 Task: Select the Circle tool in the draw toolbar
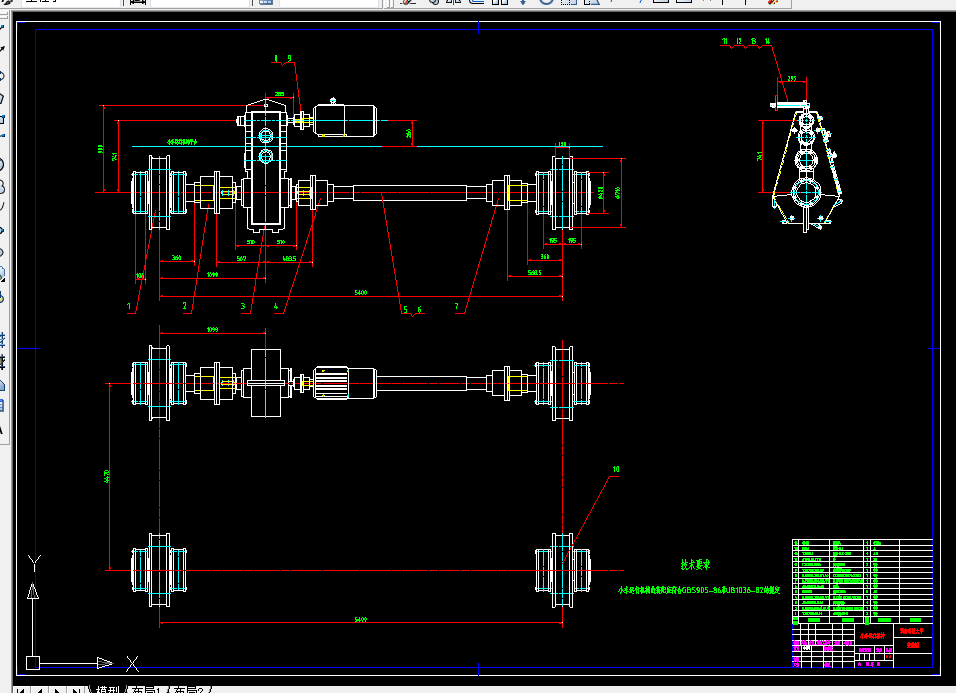2,164
